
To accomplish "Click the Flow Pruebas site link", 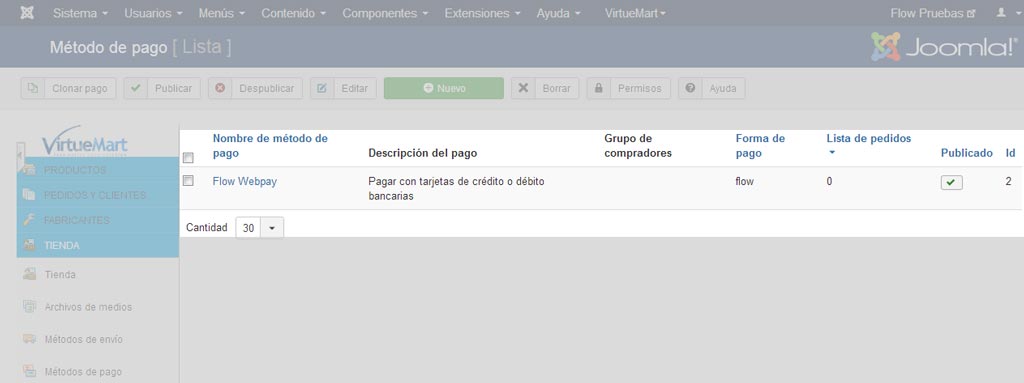I will [933, 13].
